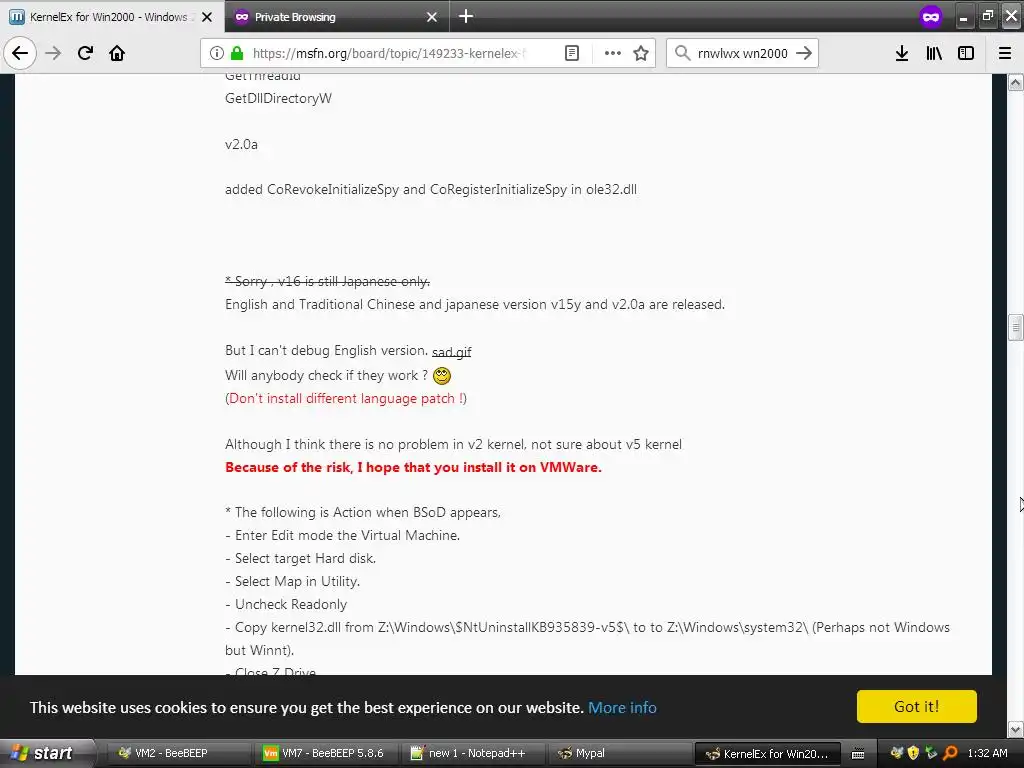Click the 'v2.0a' version heading

[x=241, y=144]
